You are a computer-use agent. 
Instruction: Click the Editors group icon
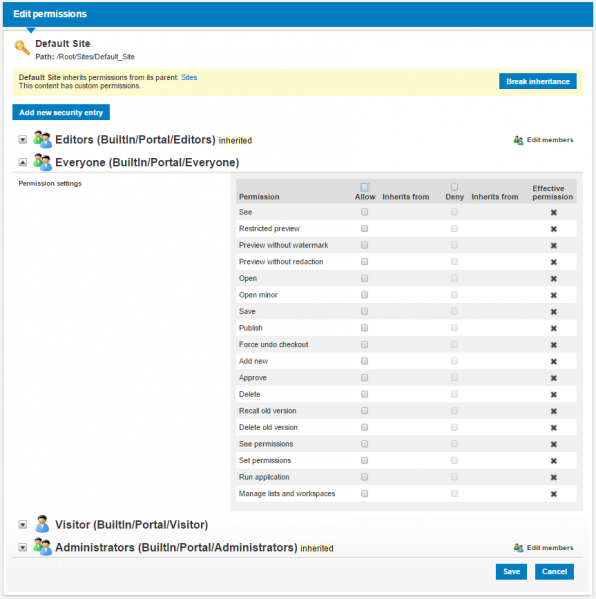(42, 139)
